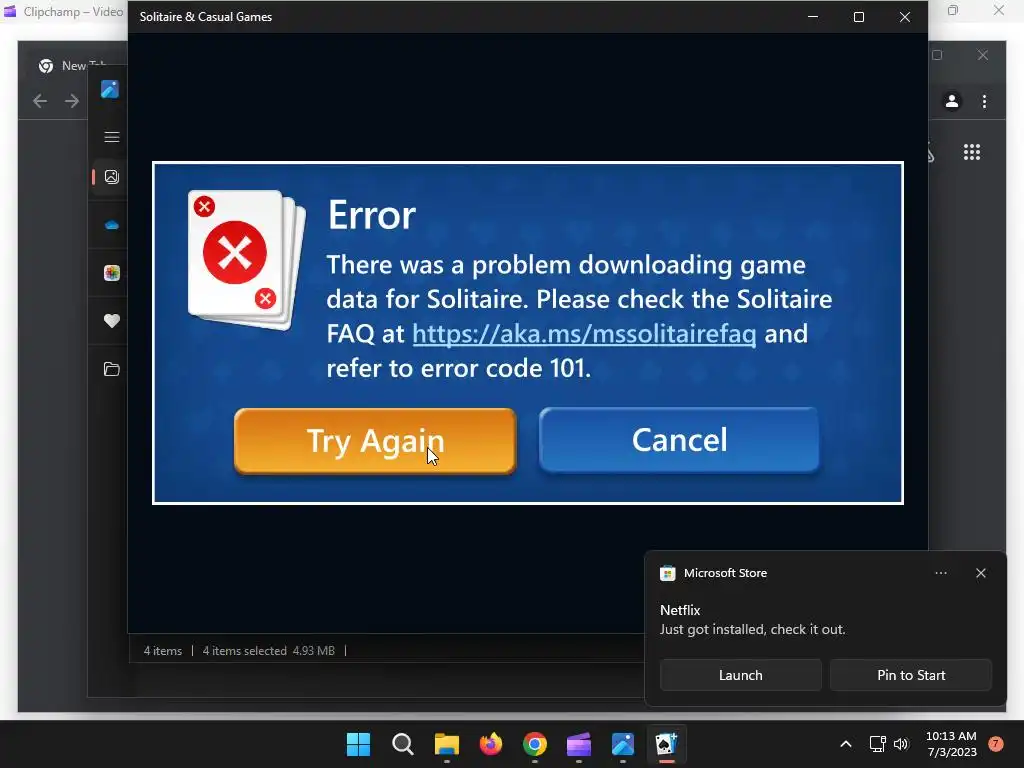Pin Netflix to Start

pos(910,675)
